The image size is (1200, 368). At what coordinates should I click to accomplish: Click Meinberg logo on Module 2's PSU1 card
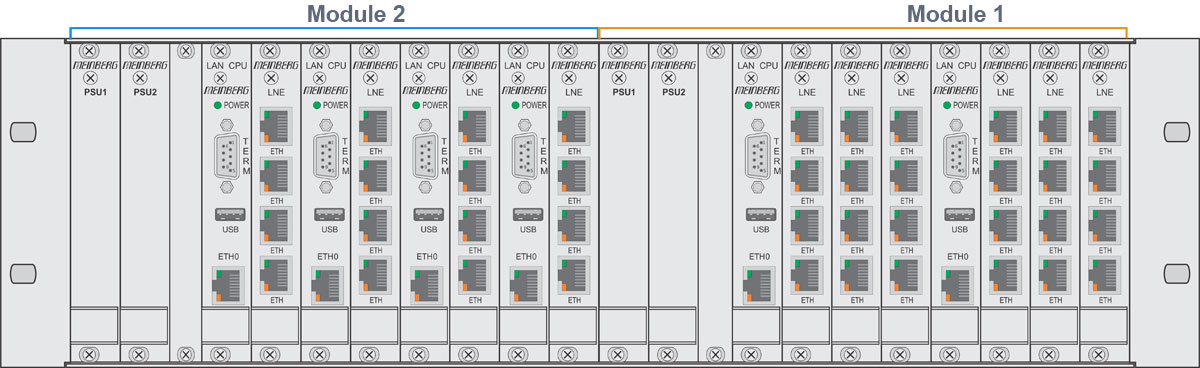(94, 65)
